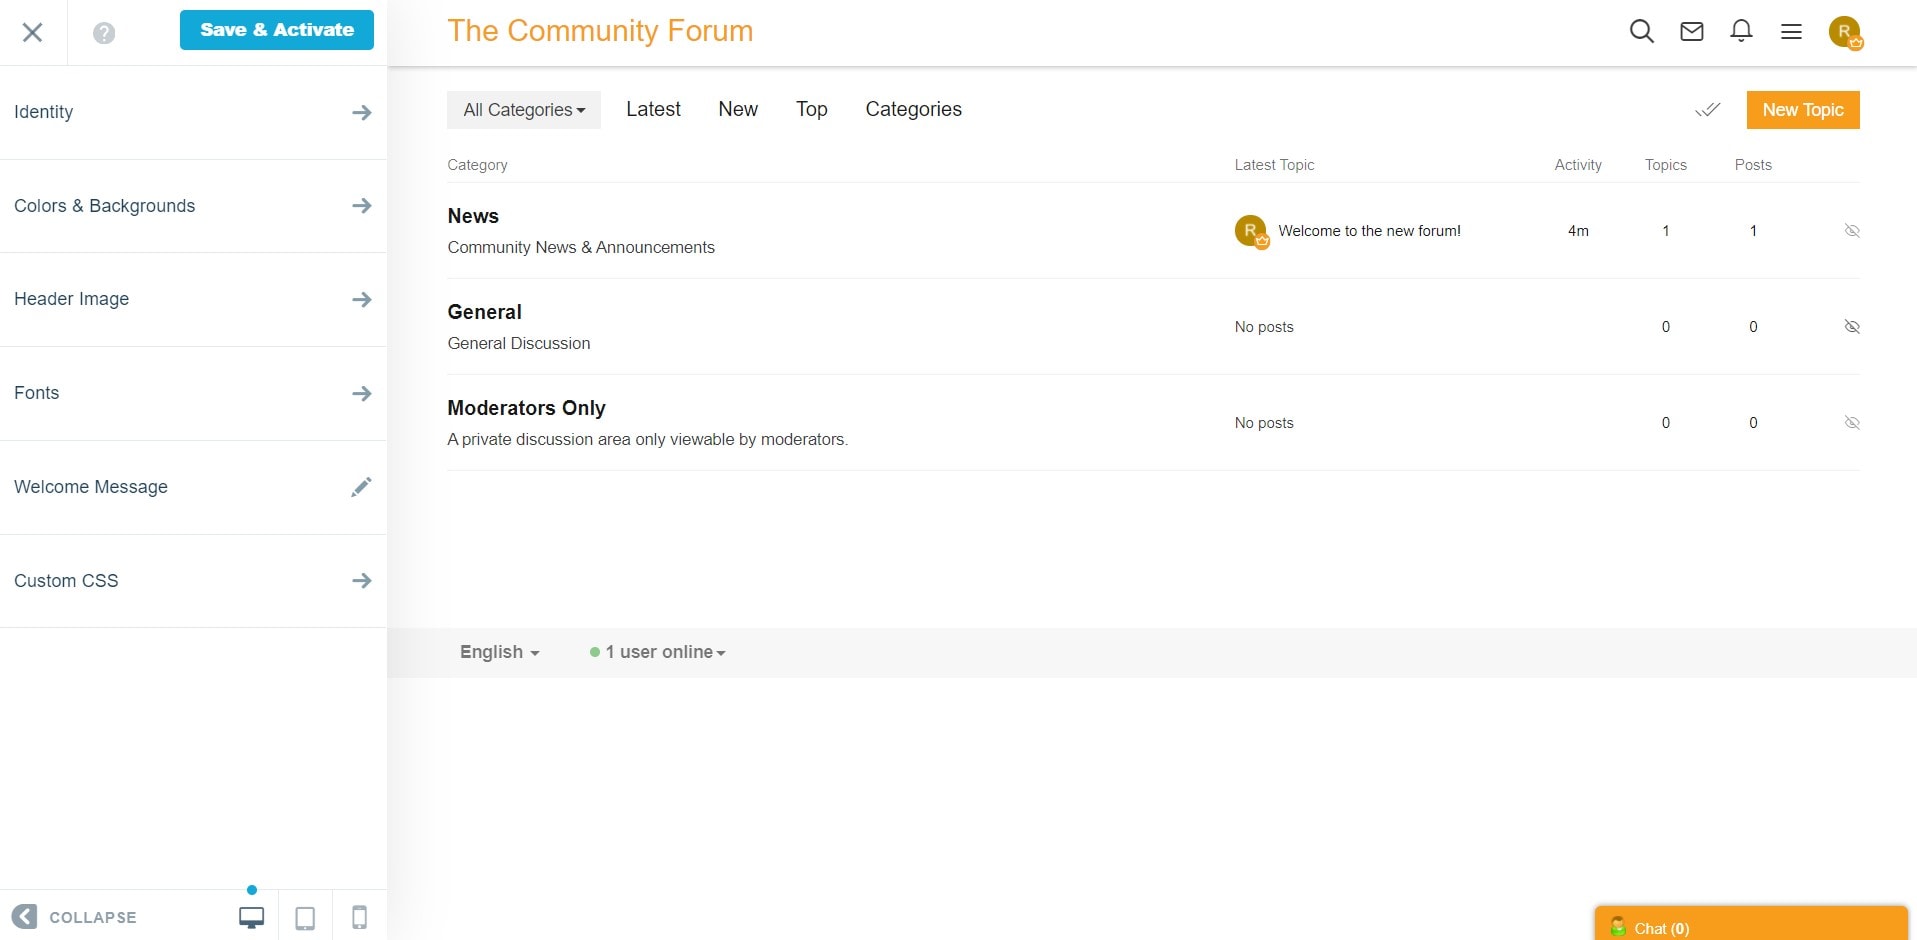Toggle watch icon for Moderators Only category
The image size is (1917, 940).
[1851, 423]
